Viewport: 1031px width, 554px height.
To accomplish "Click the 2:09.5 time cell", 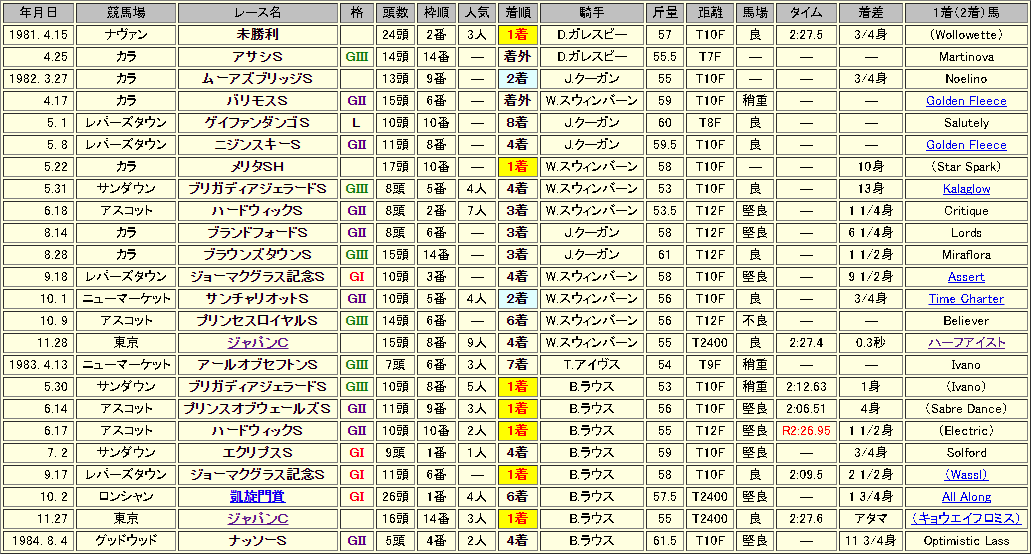I will (x=806, y=474).
